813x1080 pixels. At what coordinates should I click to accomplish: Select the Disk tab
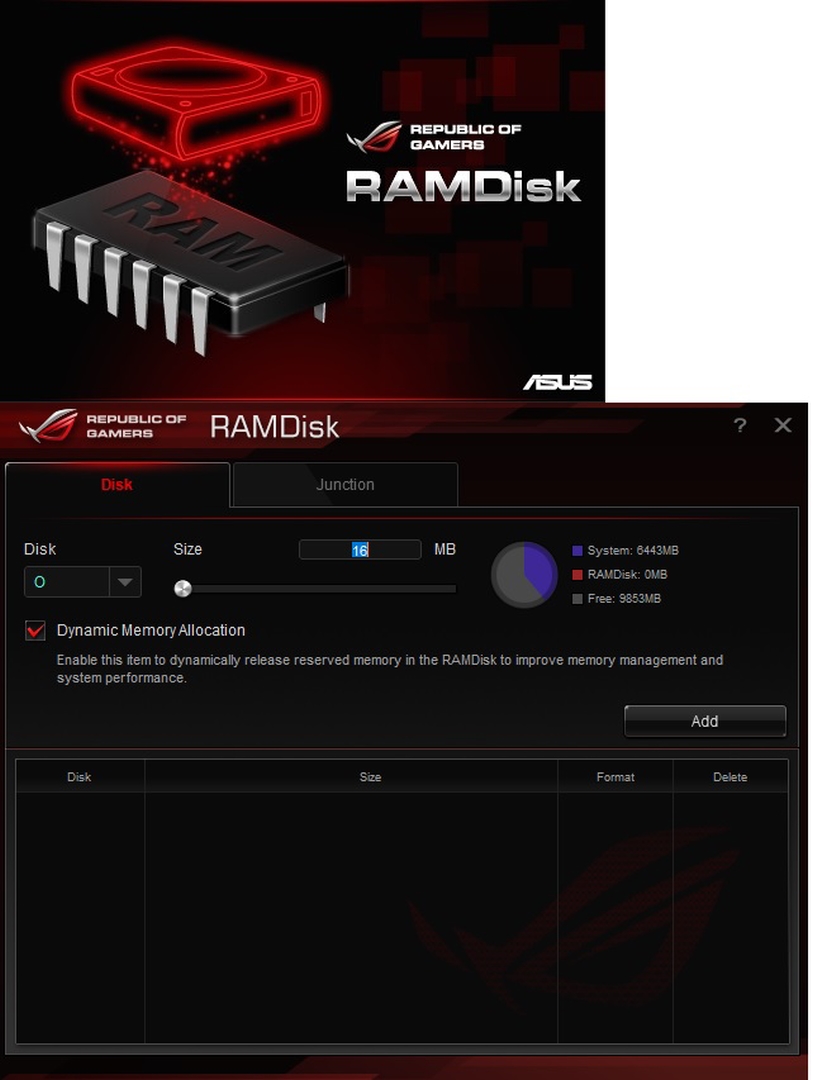pos(117,484)
